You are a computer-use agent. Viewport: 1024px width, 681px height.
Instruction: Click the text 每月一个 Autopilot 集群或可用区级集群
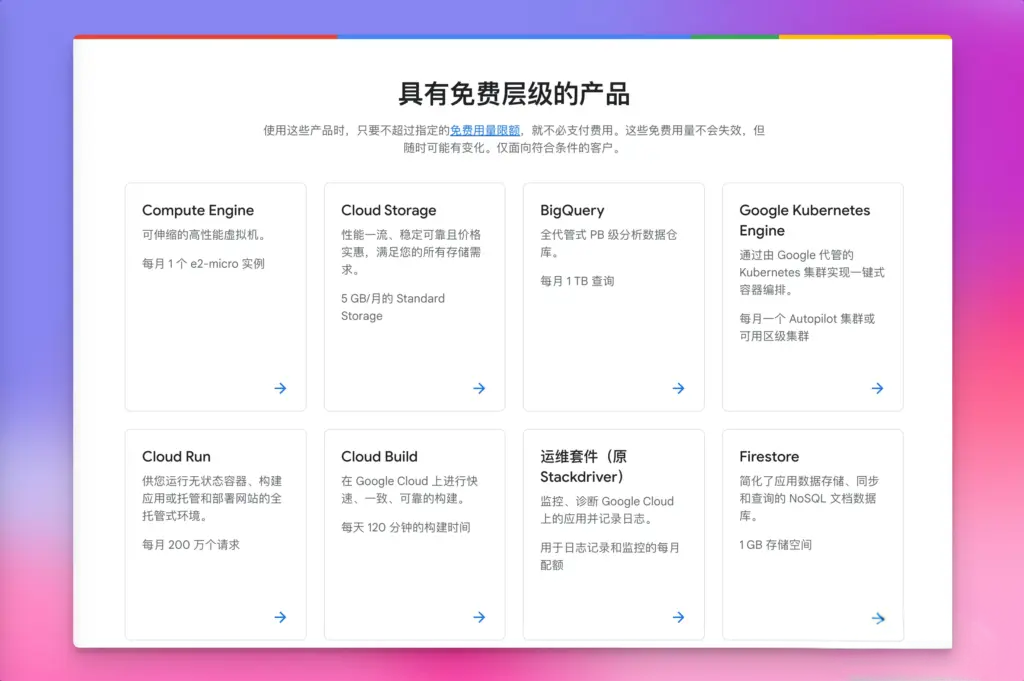[x=807, y=327]
